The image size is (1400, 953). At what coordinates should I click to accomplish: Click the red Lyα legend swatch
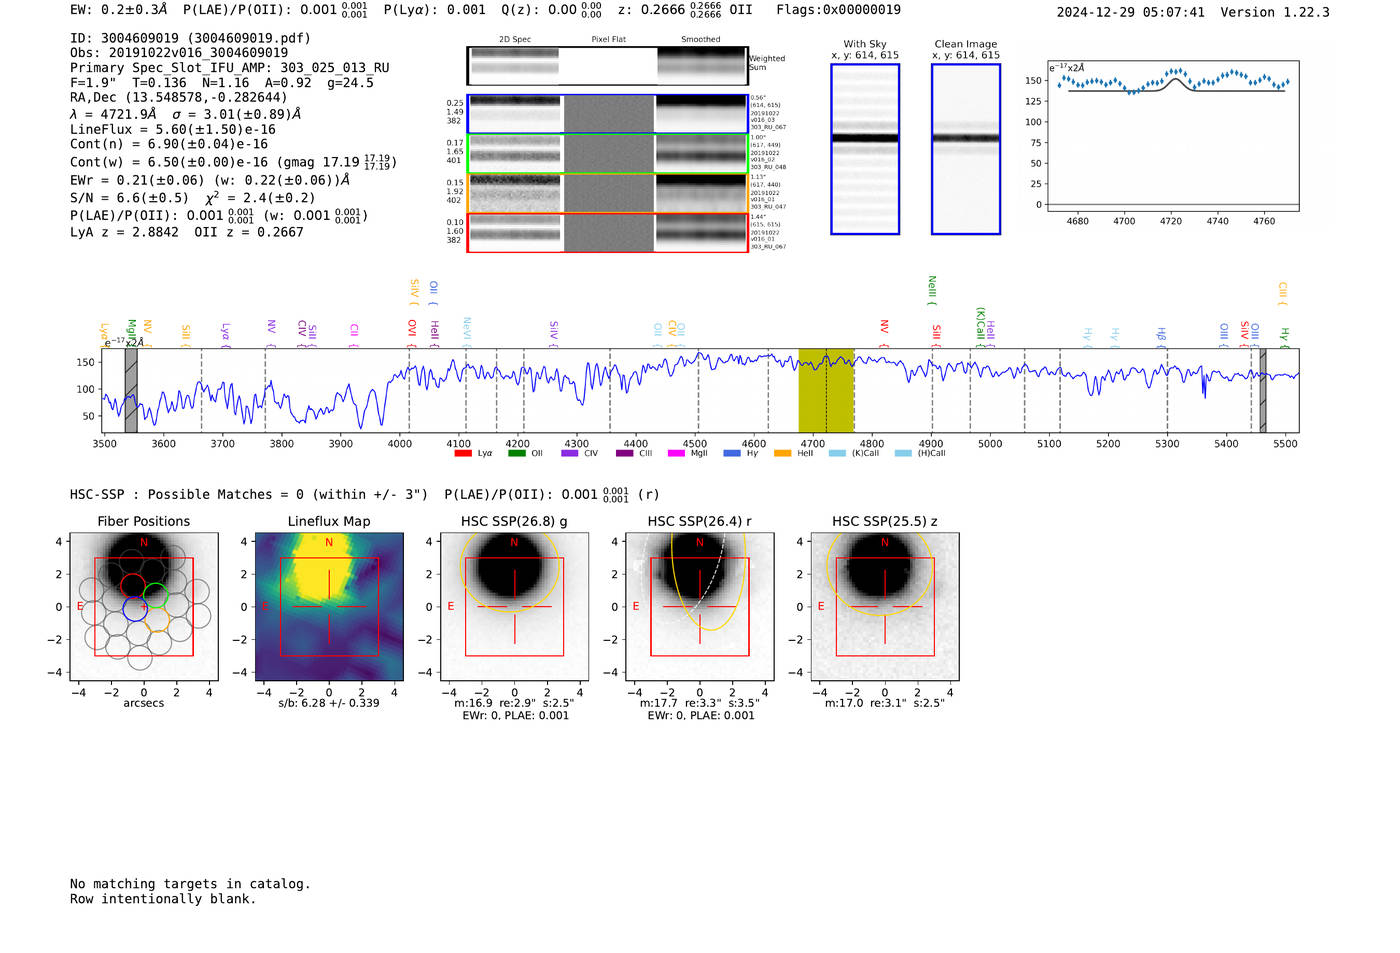[x=463, y=453]
